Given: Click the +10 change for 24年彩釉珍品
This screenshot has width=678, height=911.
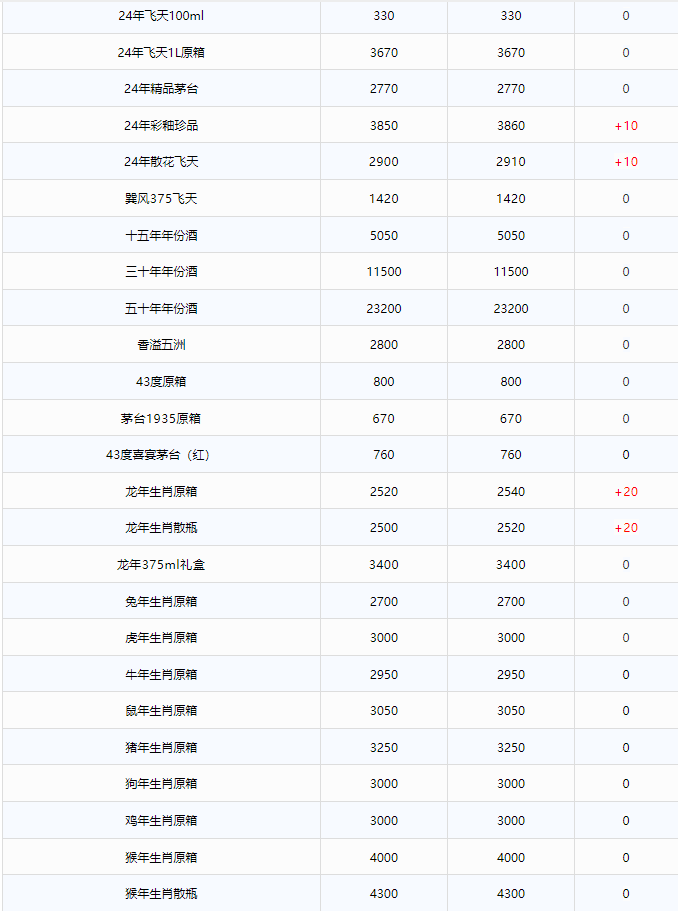Looking at the screenshot, I should click(x=626, y=126).
